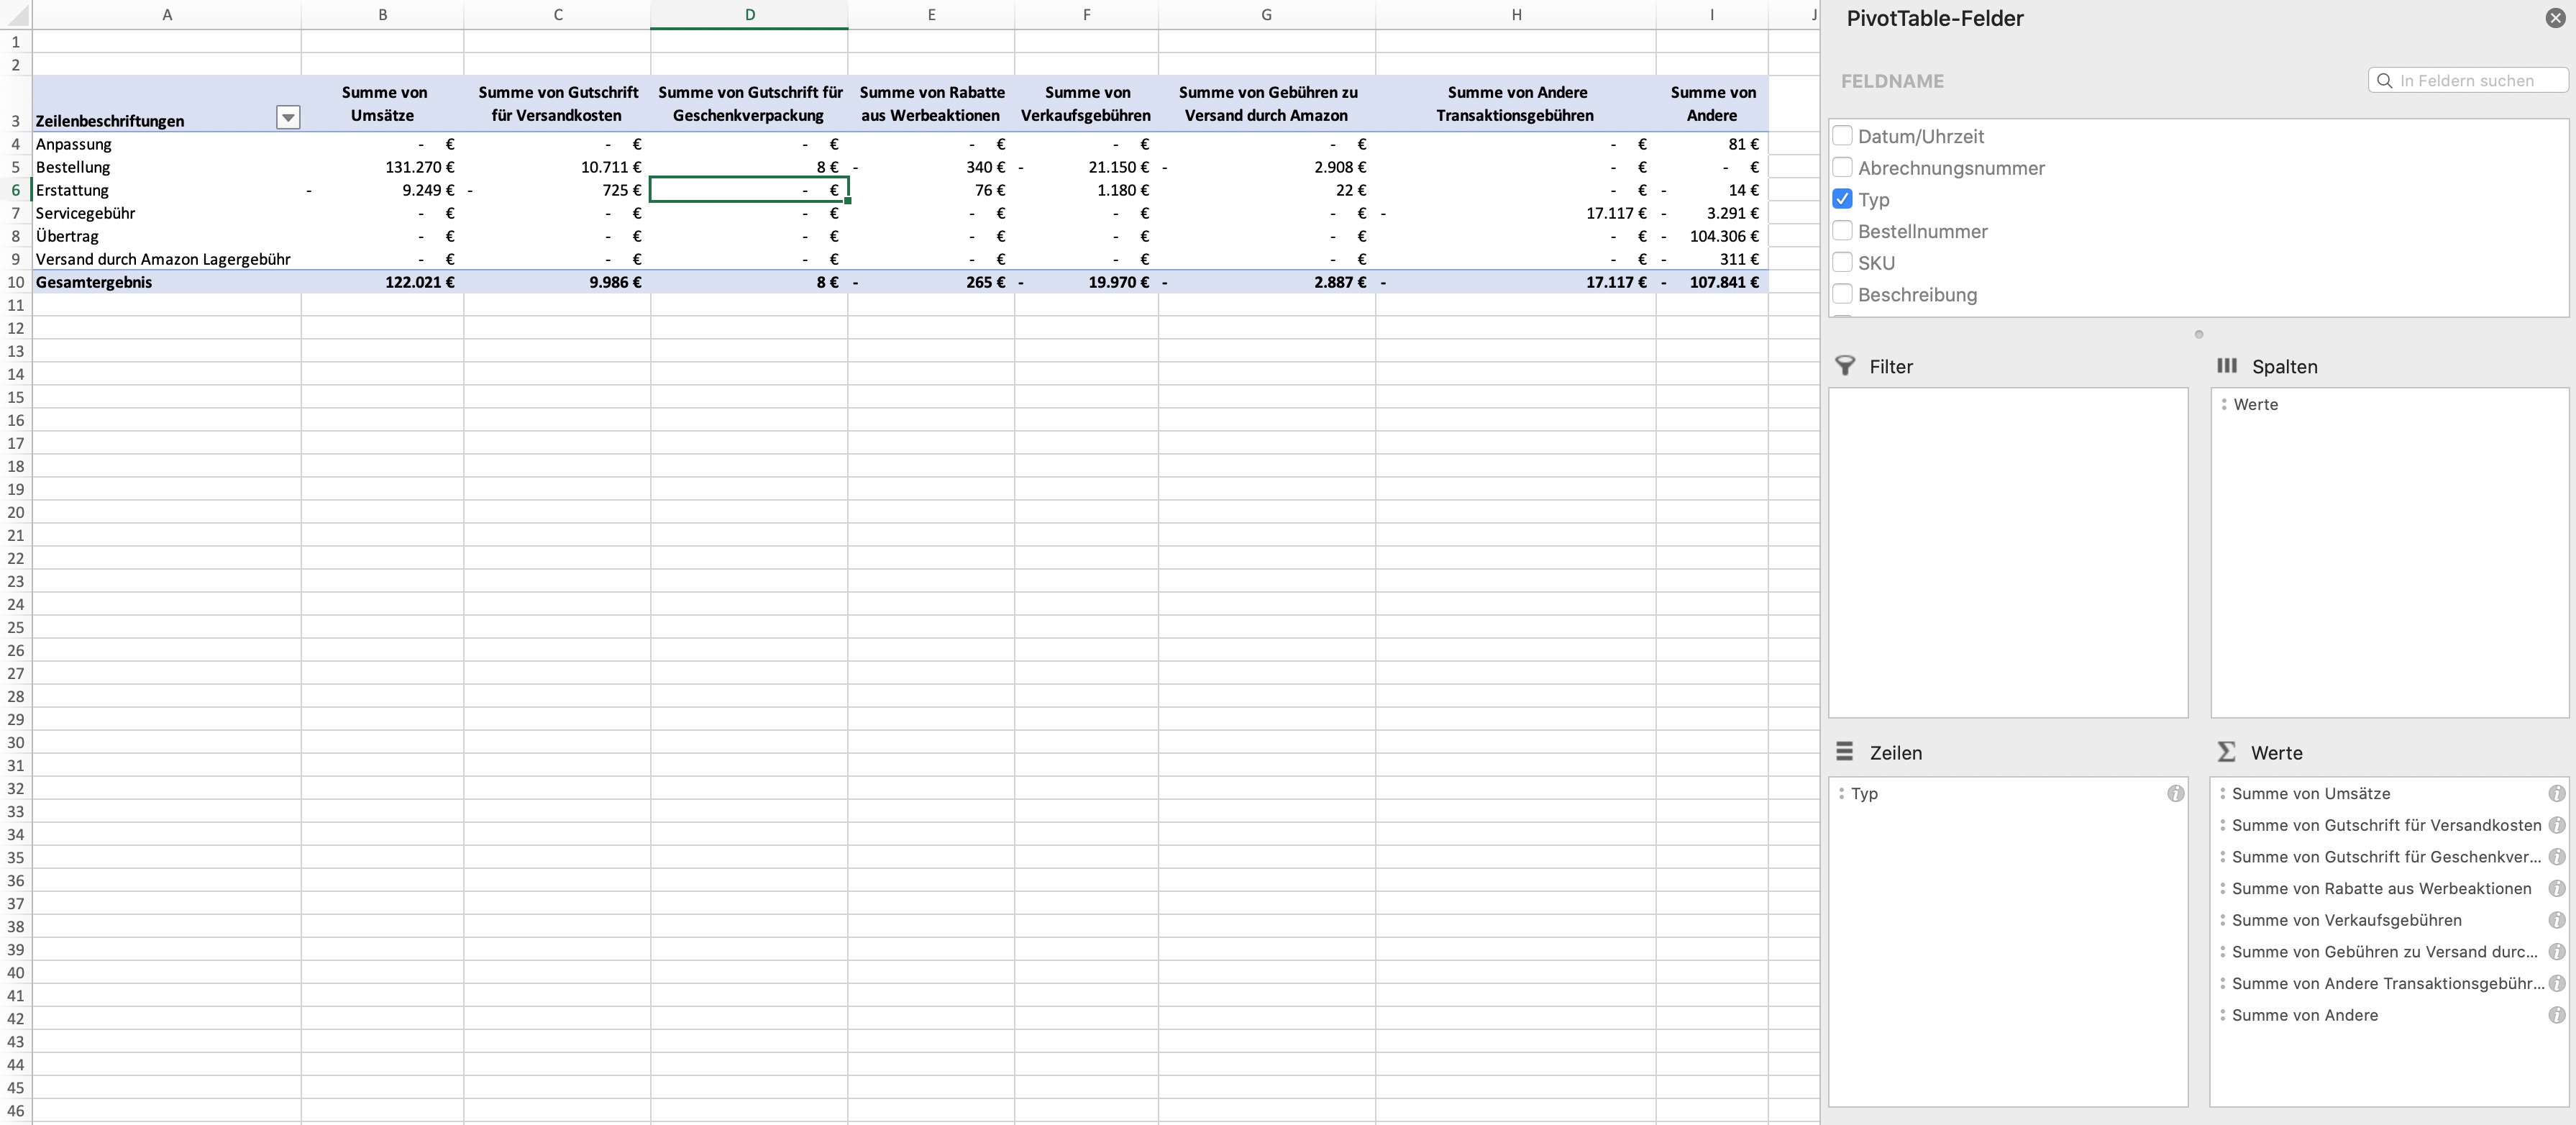Check the Beschreibung field
This screenshot has width=2576, height=1125.
1842,294
